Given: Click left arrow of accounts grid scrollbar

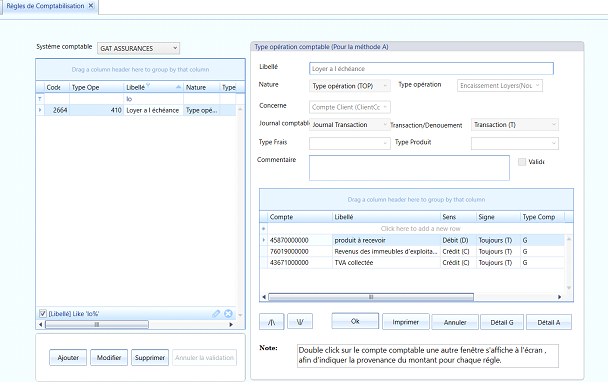Looking at the screenshot, I should click(x=264, y=297).
